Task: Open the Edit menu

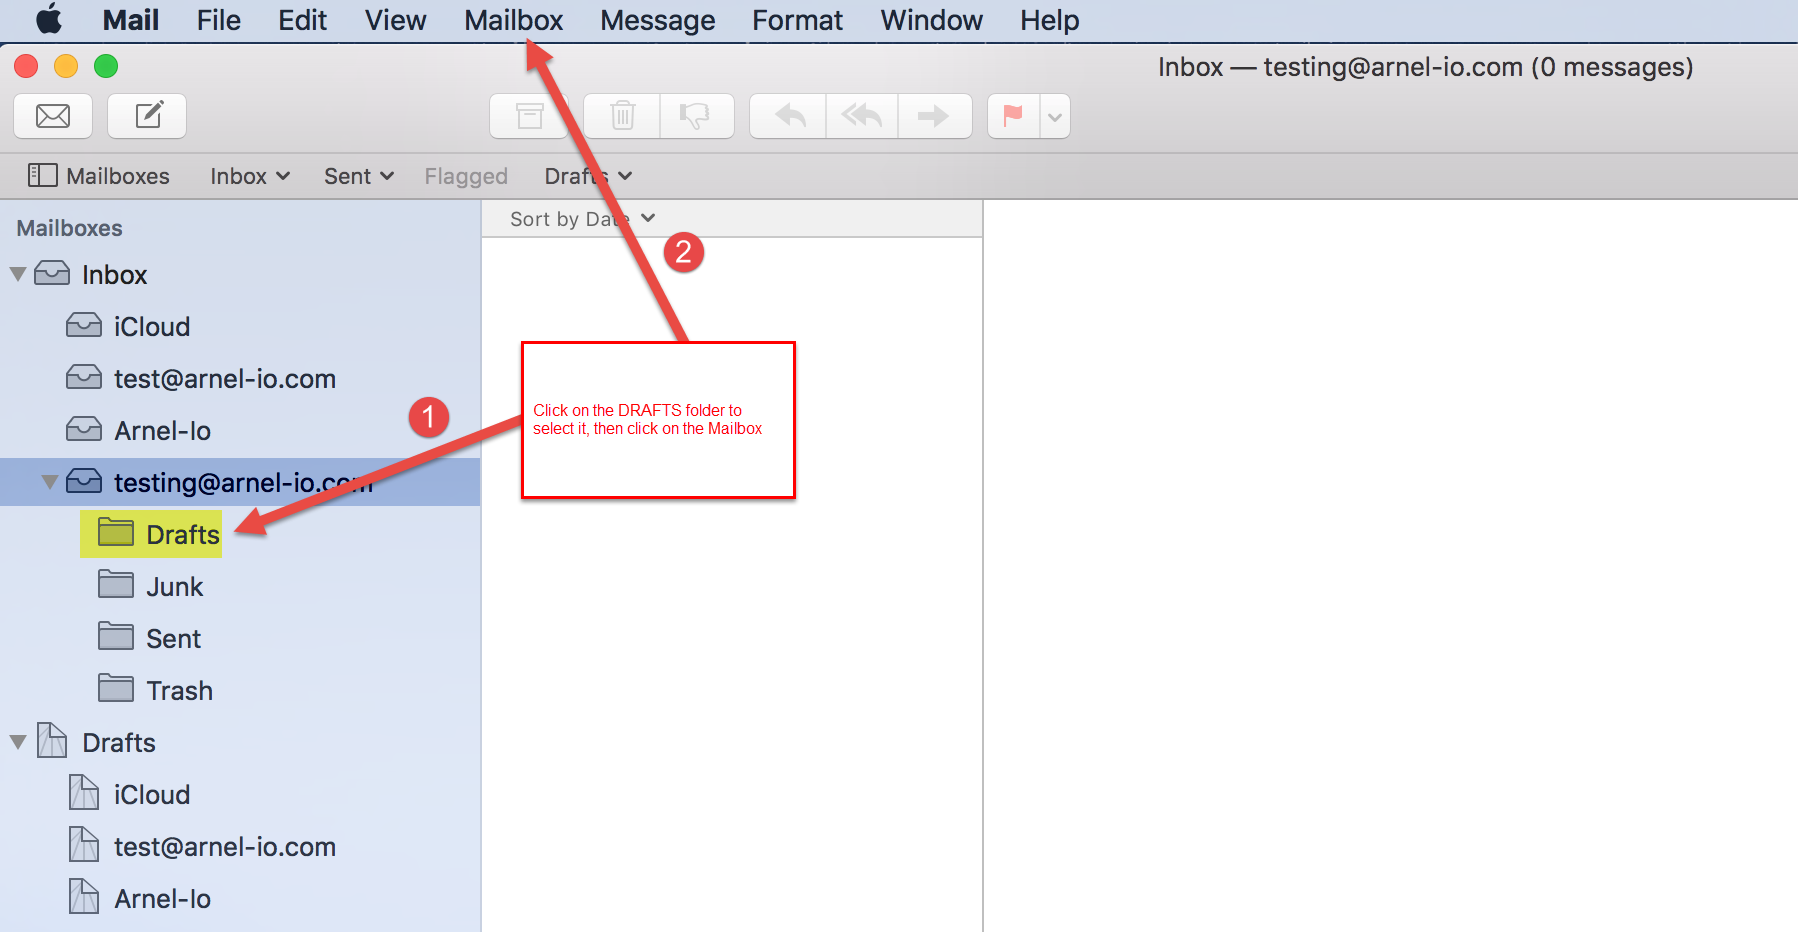Action: click(x=303, y=20)
